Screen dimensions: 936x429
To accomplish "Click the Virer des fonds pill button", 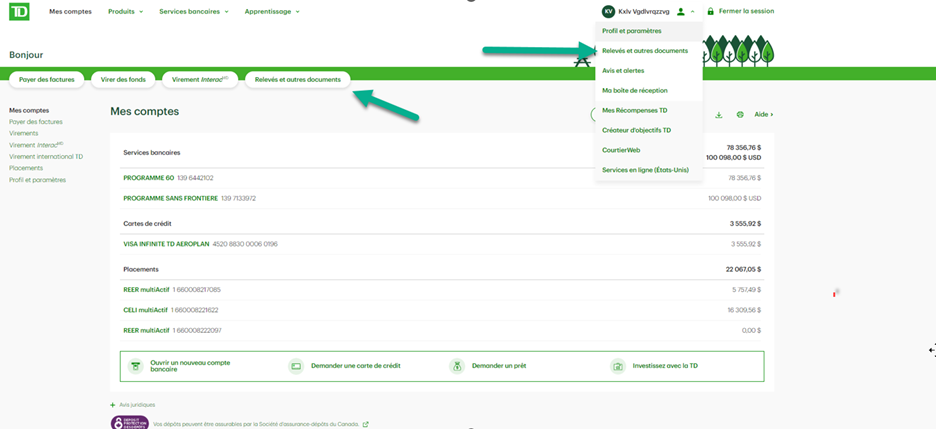I will (x=123, y=79).
